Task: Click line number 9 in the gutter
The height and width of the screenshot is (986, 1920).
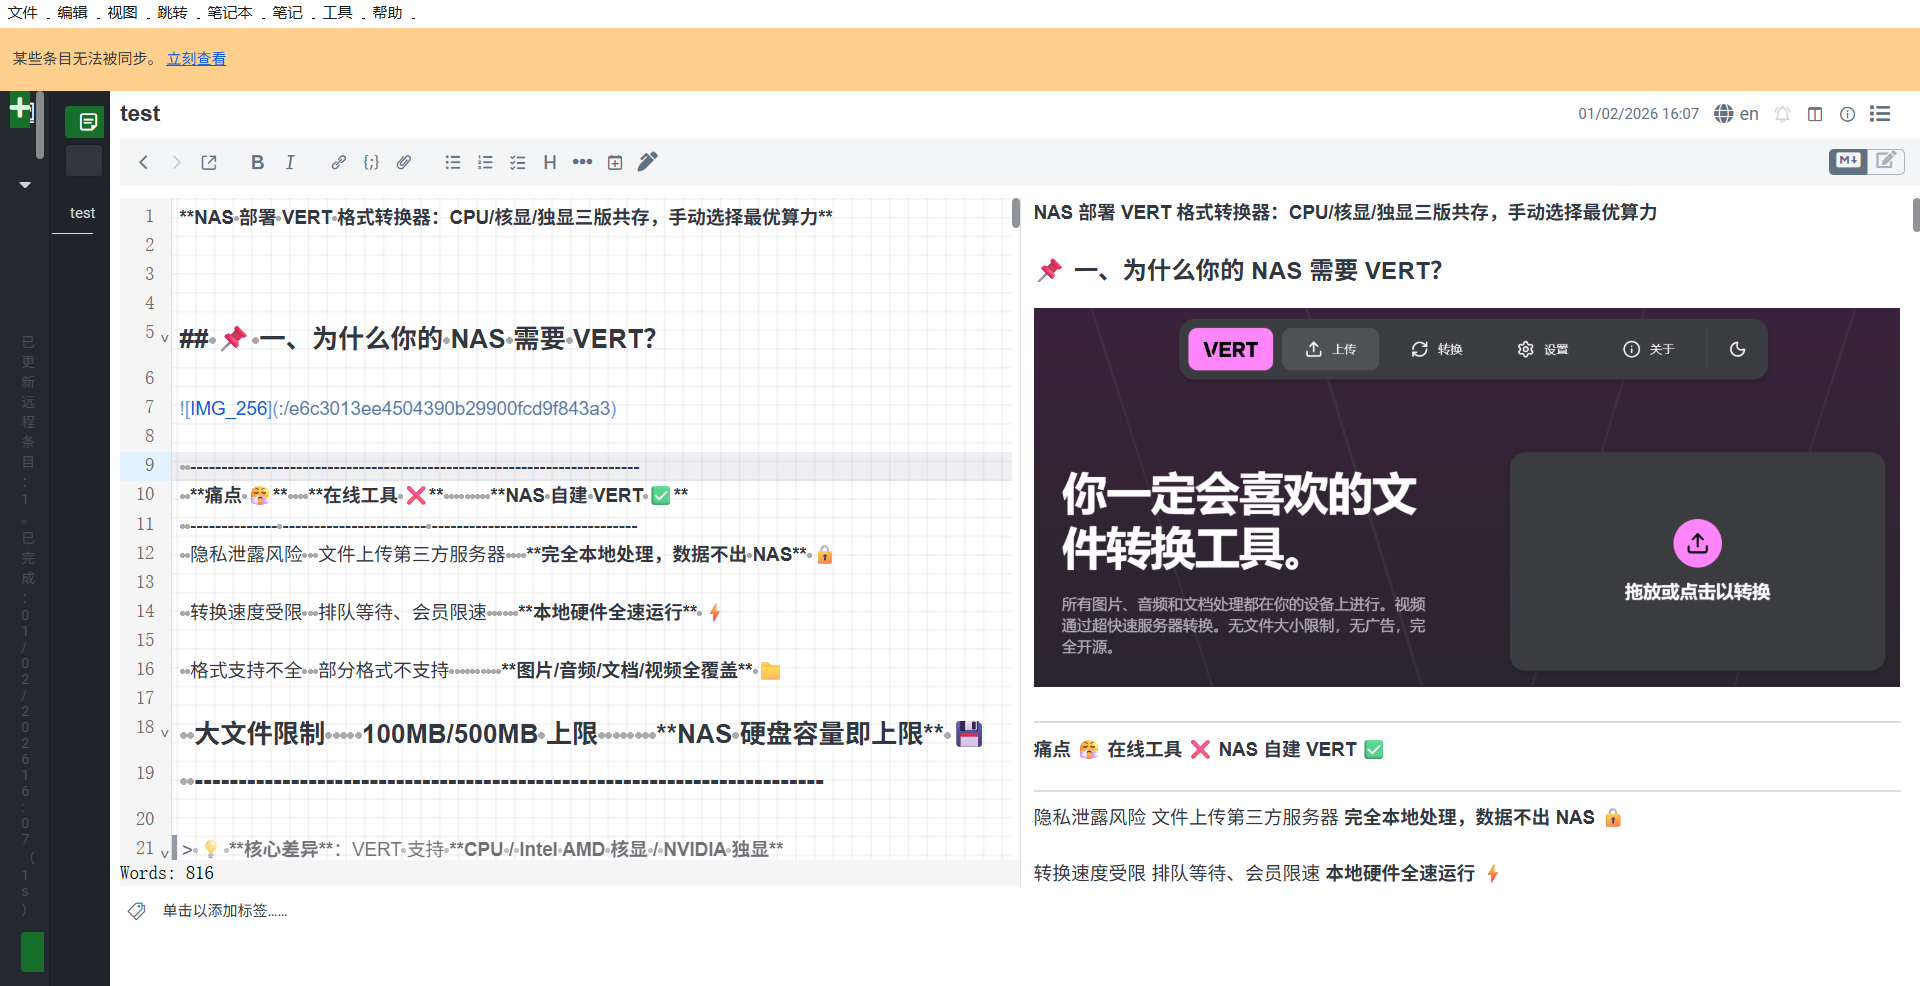Action: [x=150, y=465]
